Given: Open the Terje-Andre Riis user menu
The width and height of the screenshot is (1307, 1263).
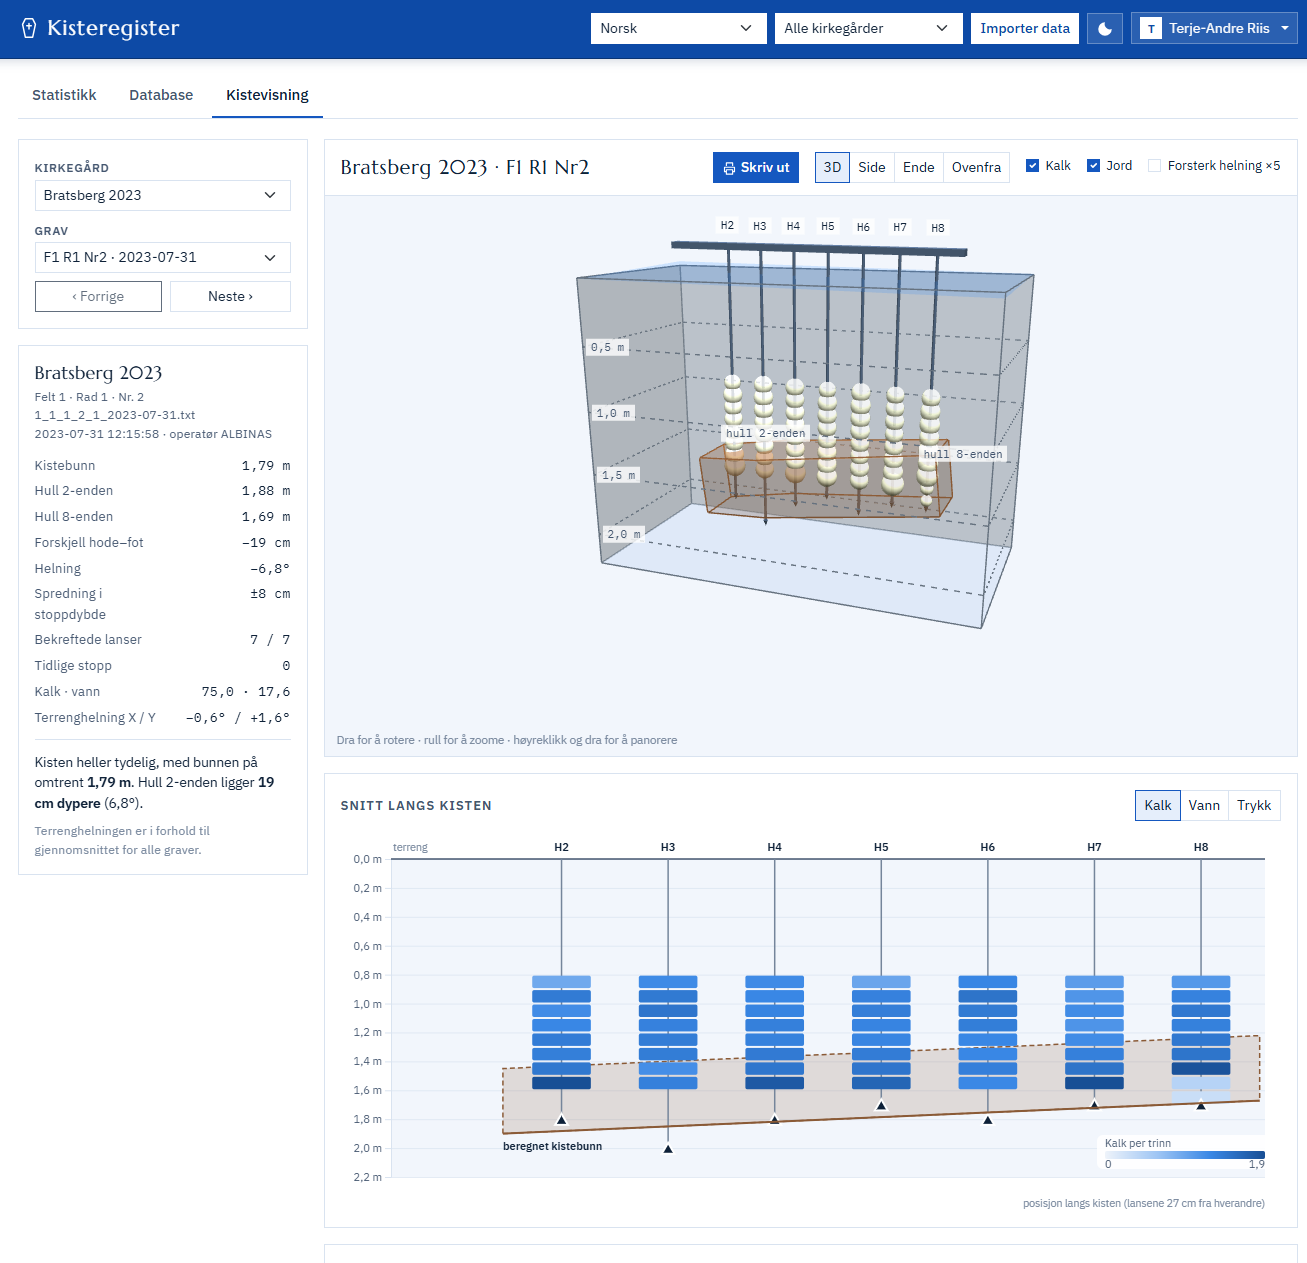Looking at the screenshot, I should (1214, 28).
